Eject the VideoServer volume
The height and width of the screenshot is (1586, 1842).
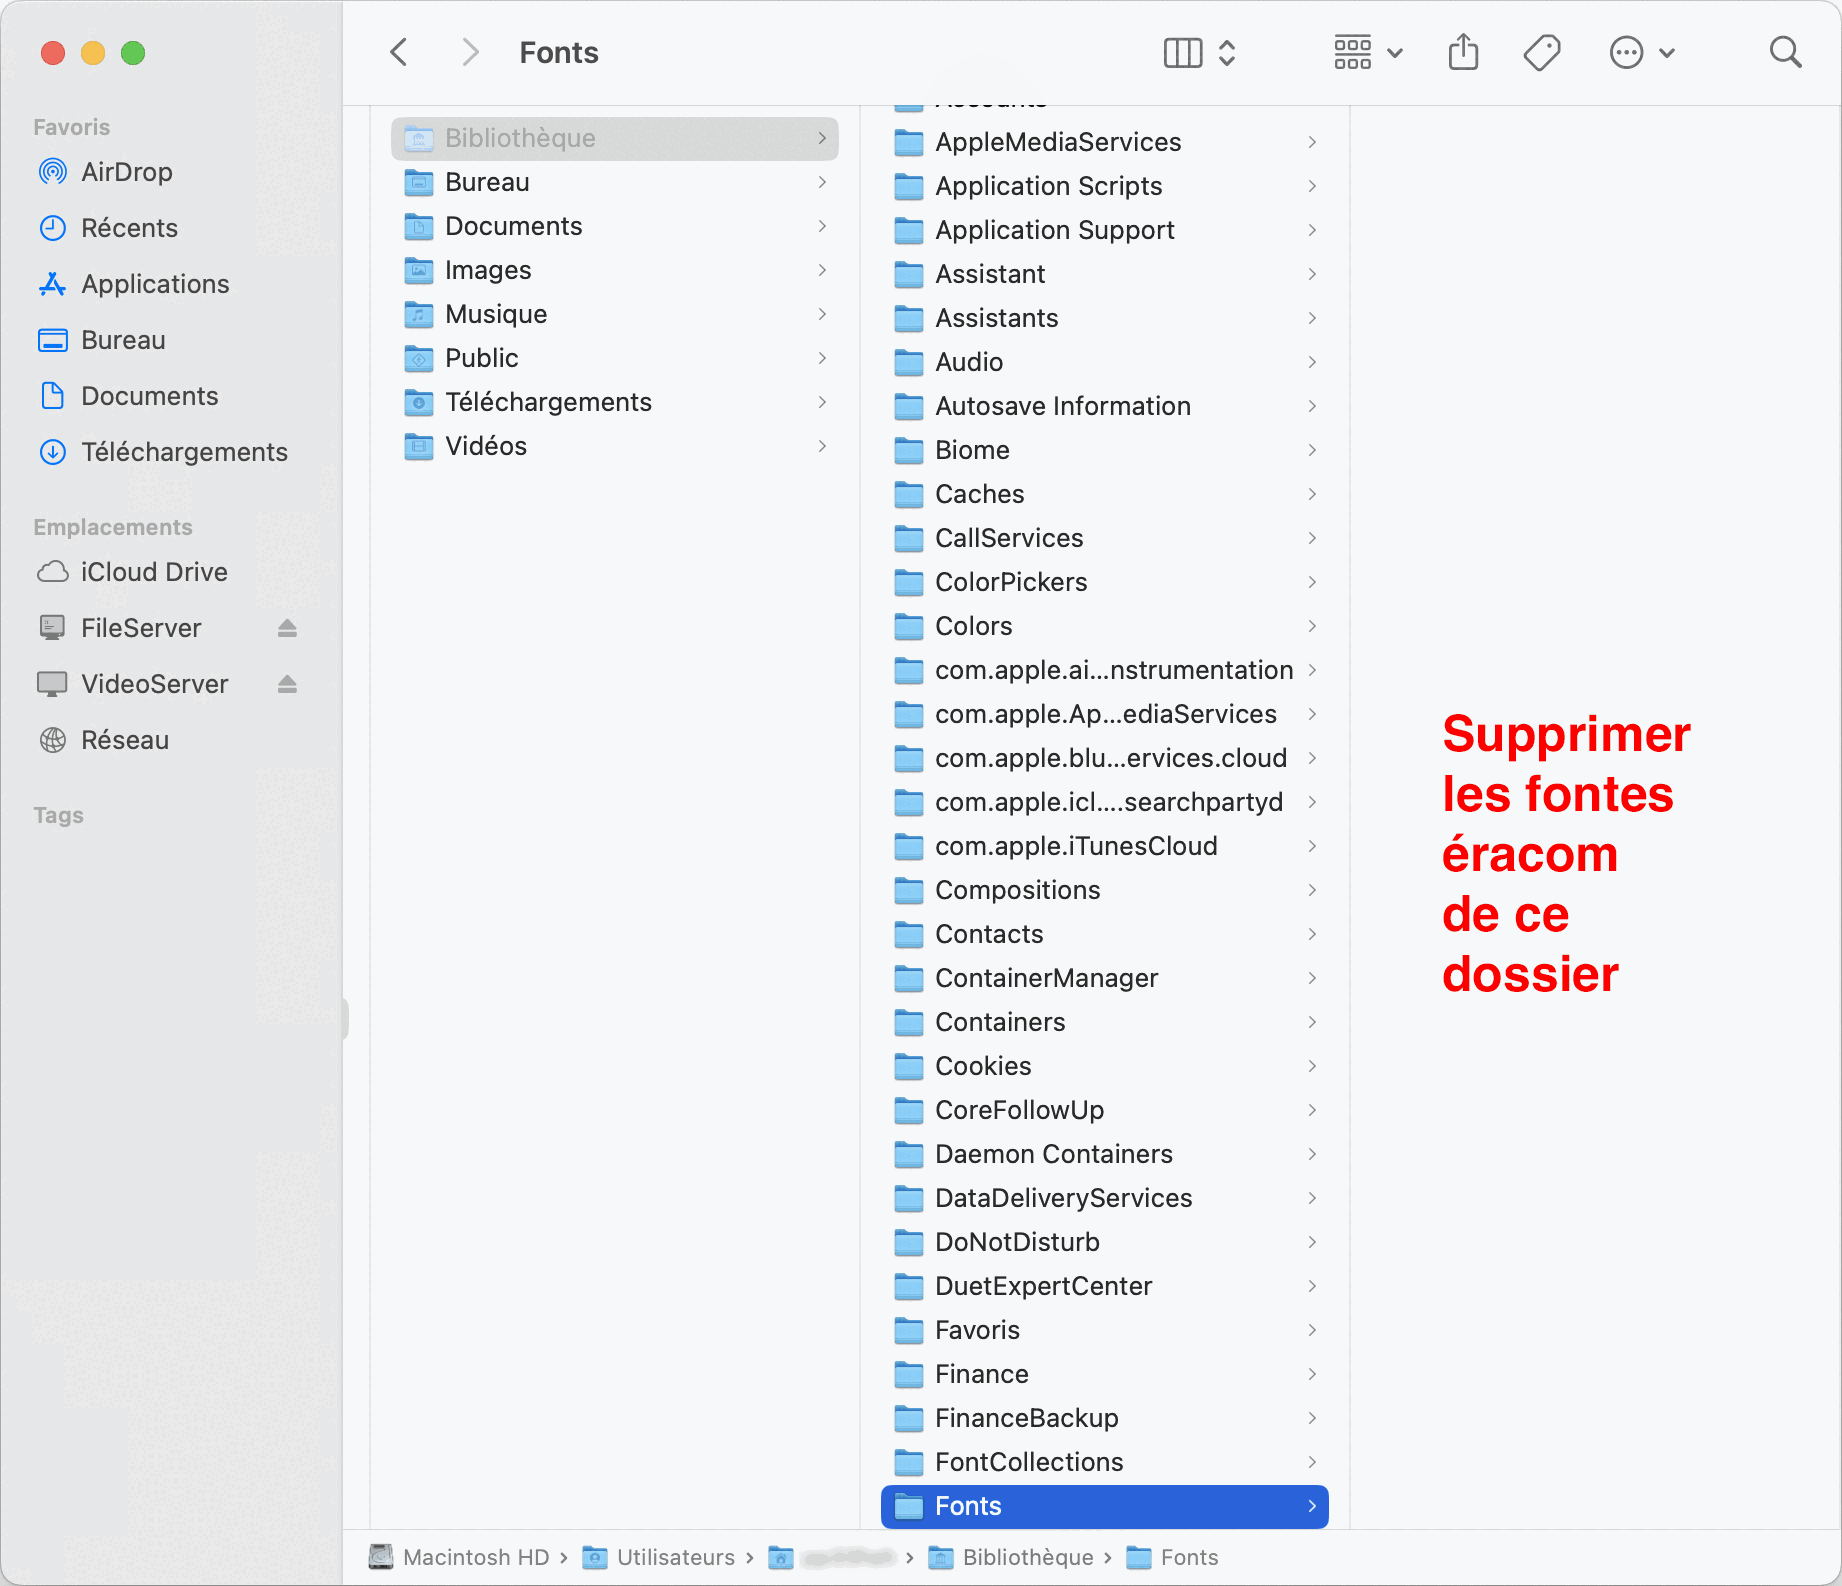pos(287,684)
